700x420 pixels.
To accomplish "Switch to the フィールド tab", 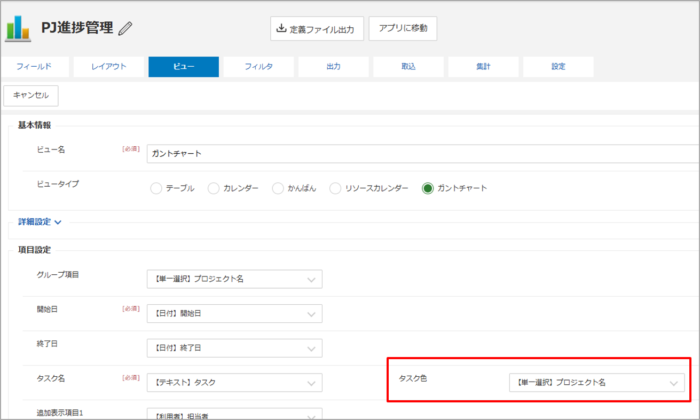I will [x=40, y=67].
